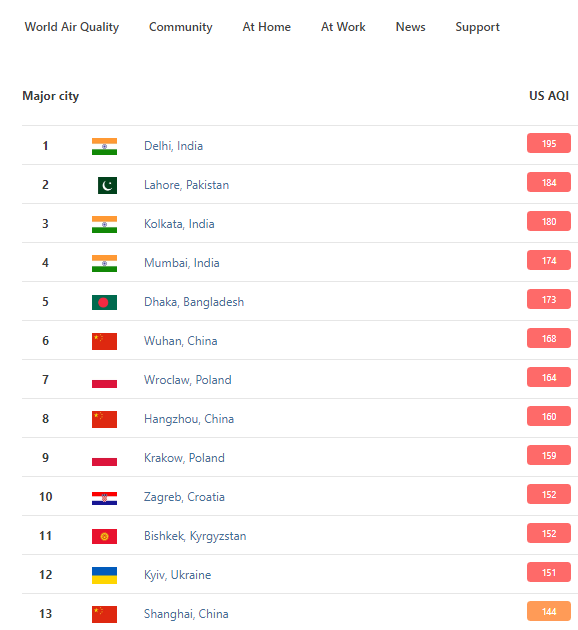Click the US AQI column header
Viewport: 578px width, 630px height.
(549, 96)
